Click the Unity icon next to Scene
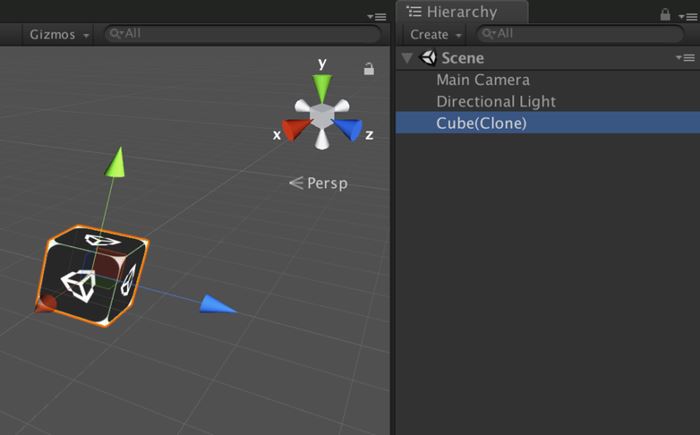This screenshot has height=435, width=700. (429, 58)
